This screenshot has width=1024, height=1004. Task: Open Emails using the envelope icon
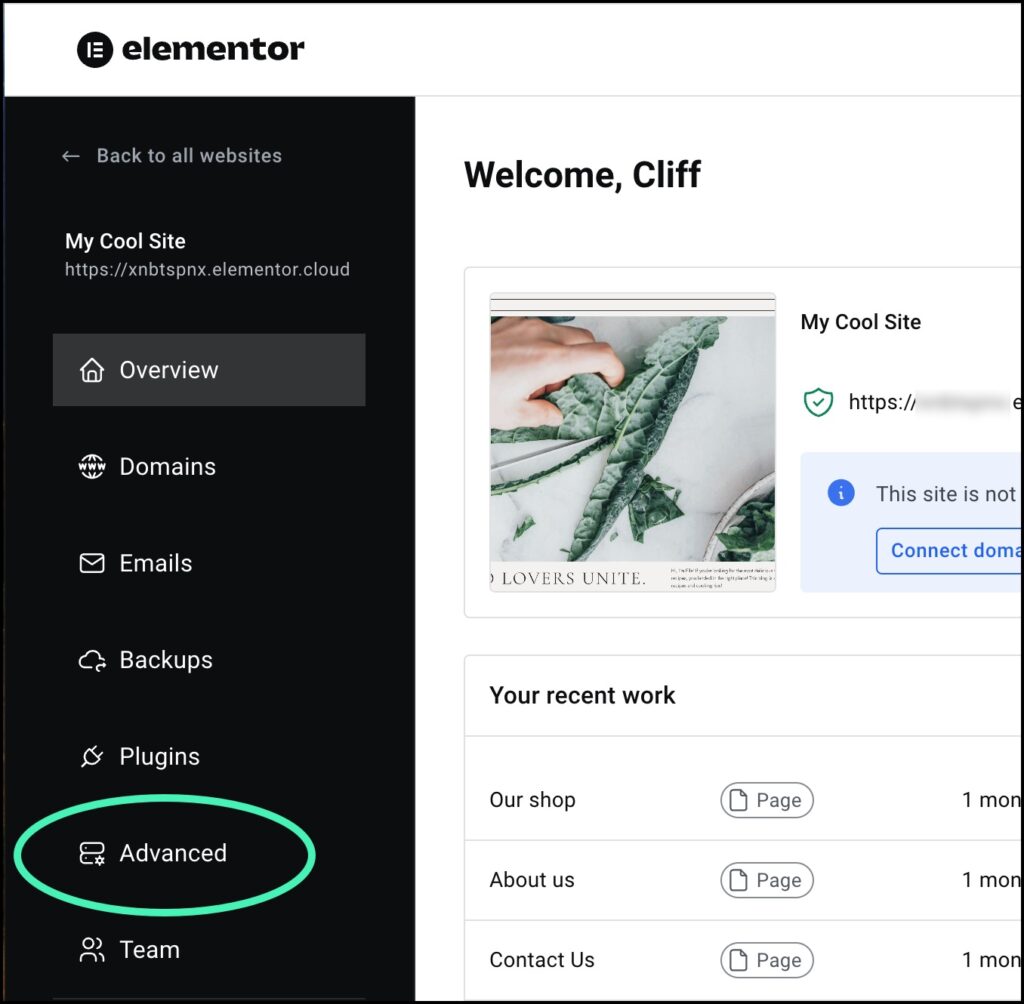pos(91,562)
